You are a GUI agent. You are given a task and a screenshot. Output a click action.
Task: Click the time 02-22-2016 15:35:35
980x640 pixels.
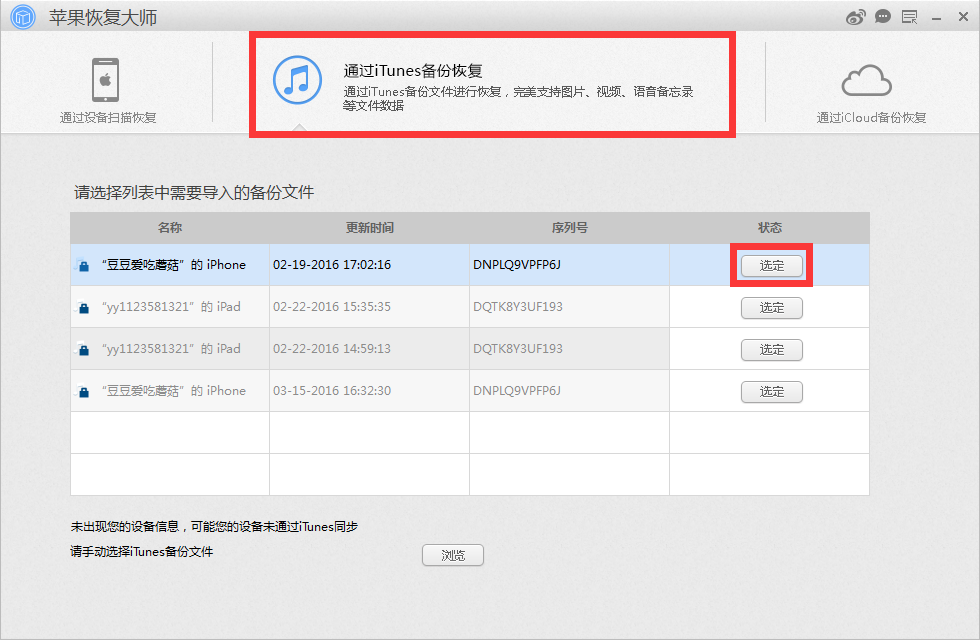(332, 307)
